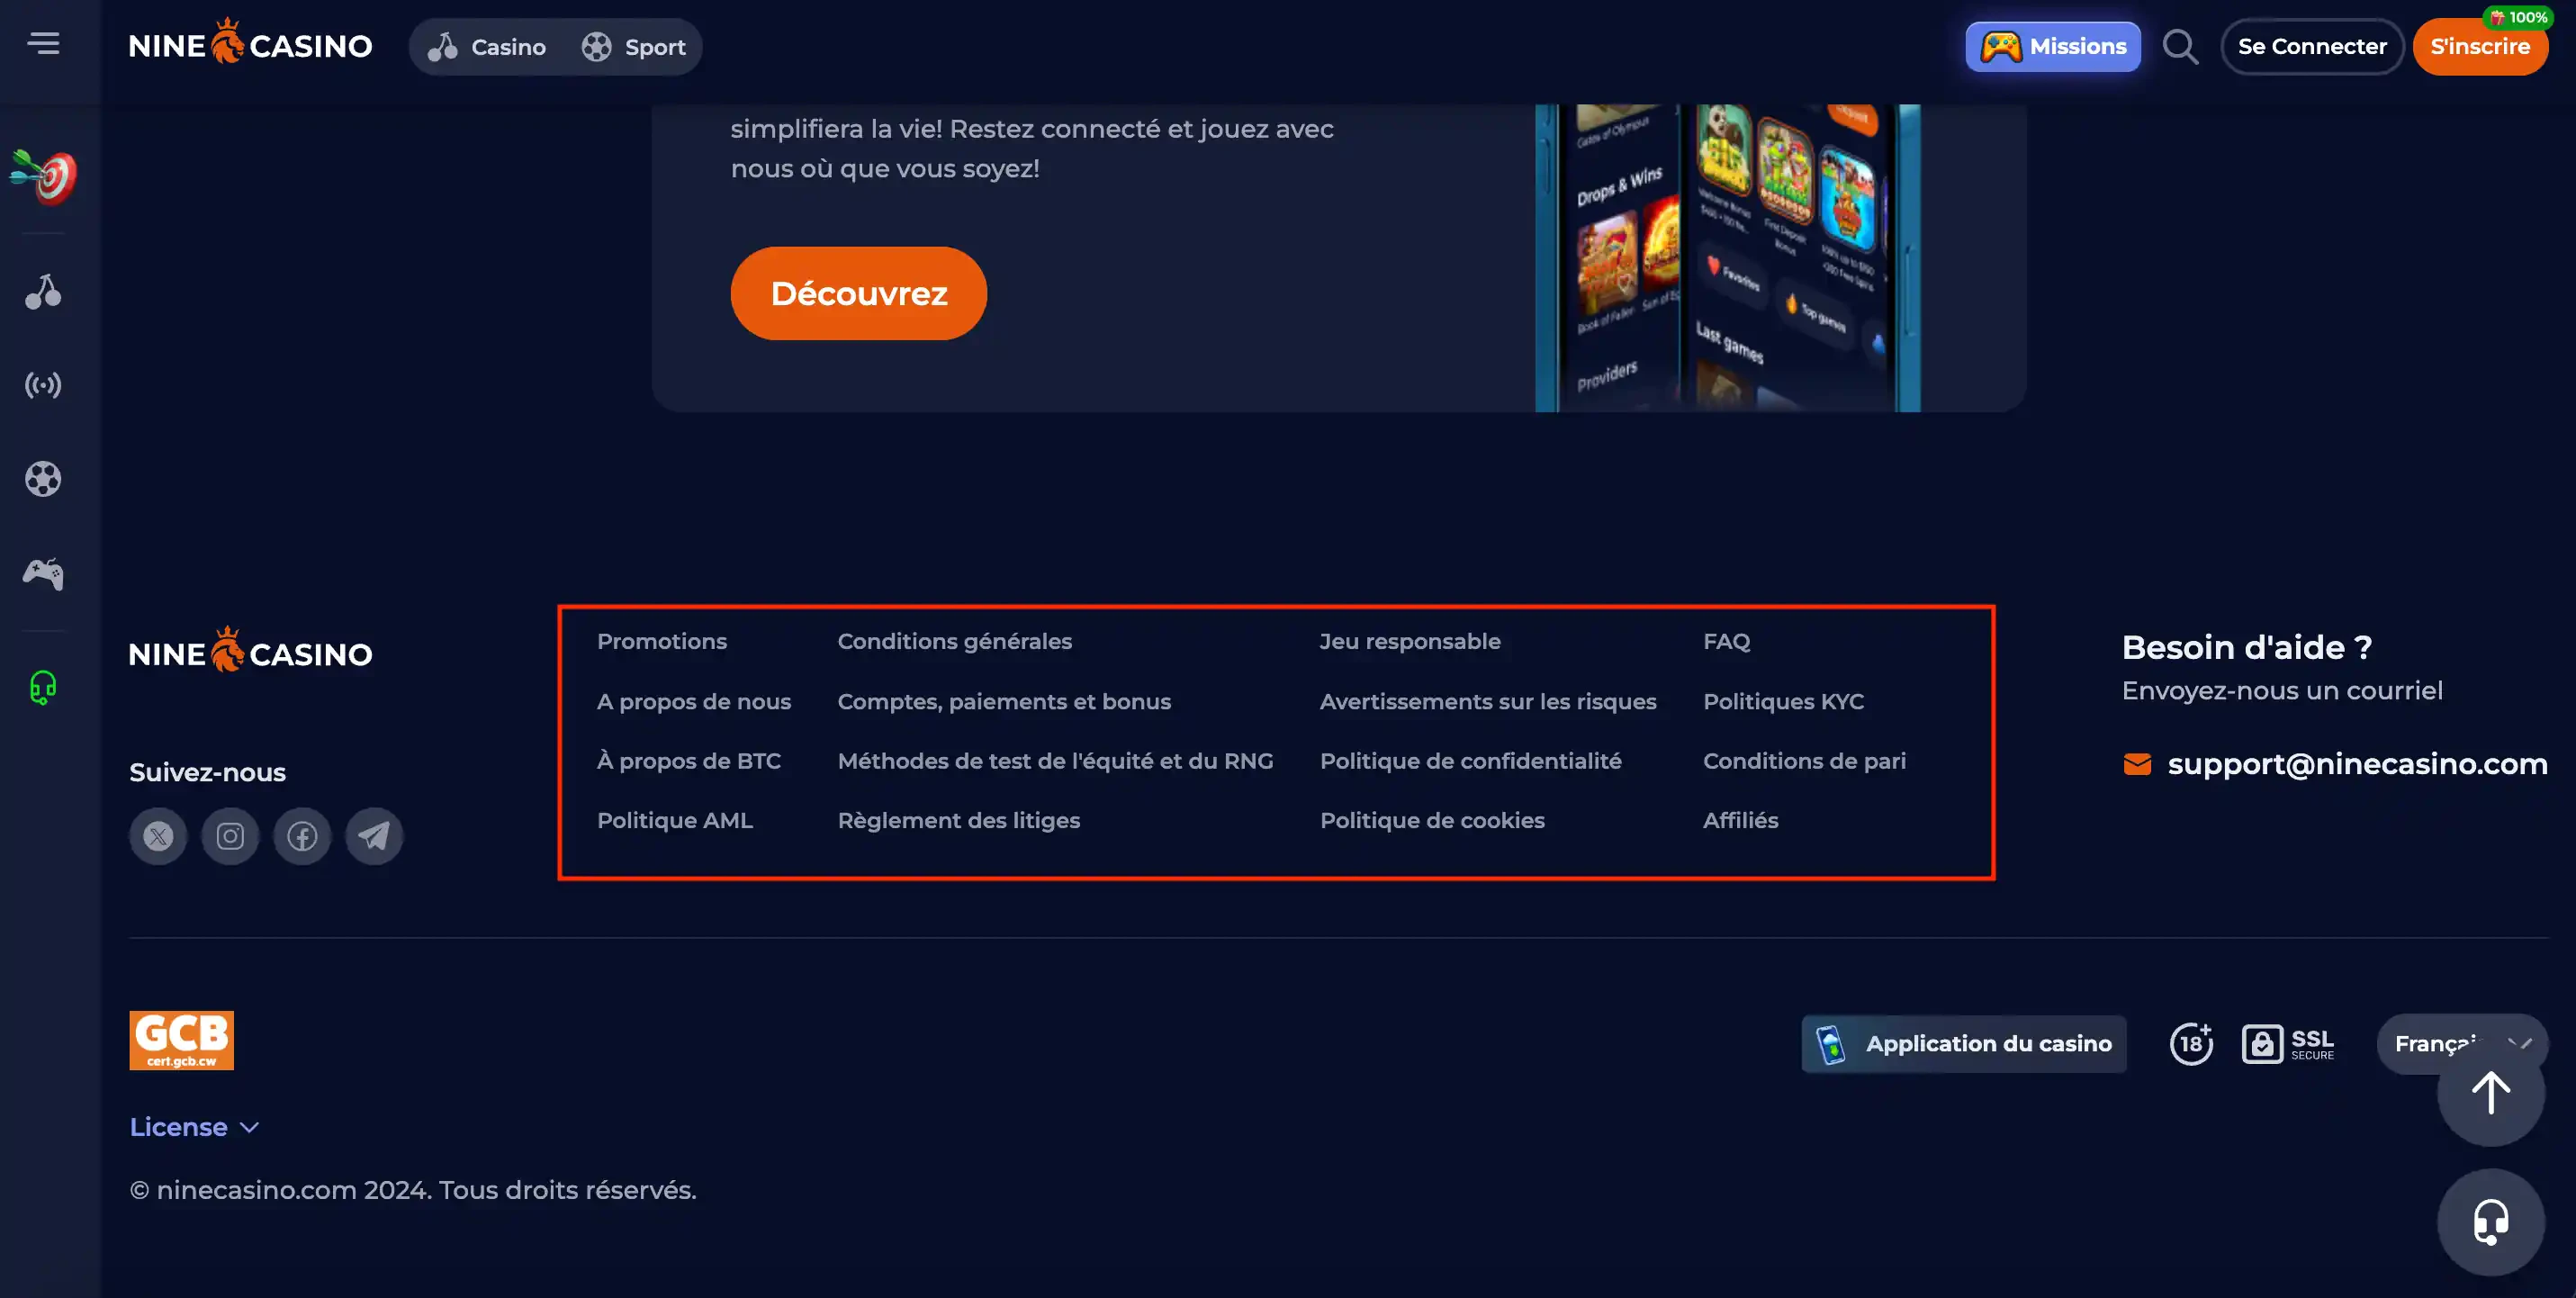The width and height of the screenshot is (2576, 1298).
Task: Open the Instagram social icon
Action: click(230, 836)
